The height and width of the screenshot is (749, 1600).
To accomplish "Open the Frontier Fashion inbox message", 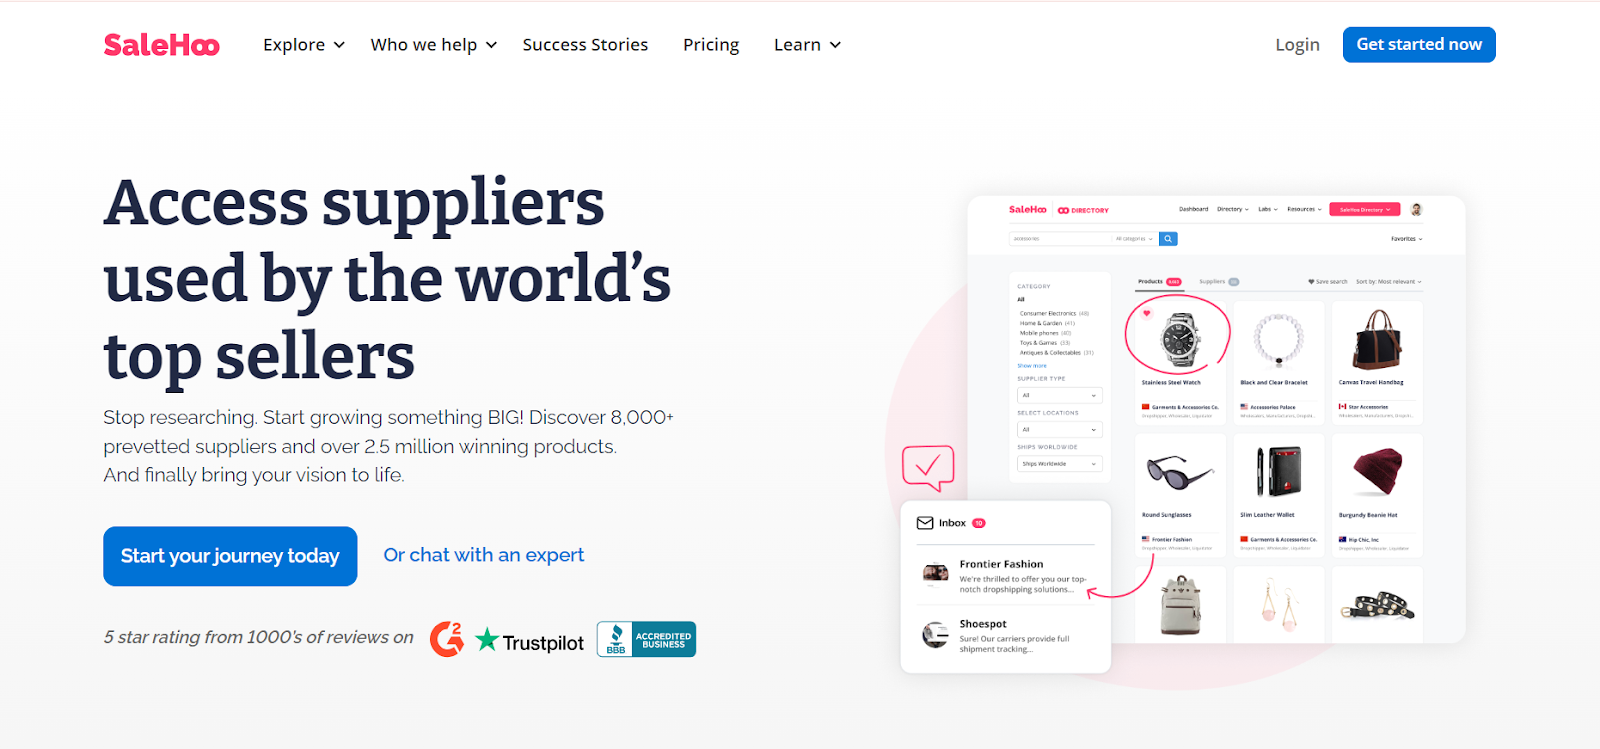I will click(1006, 575).
